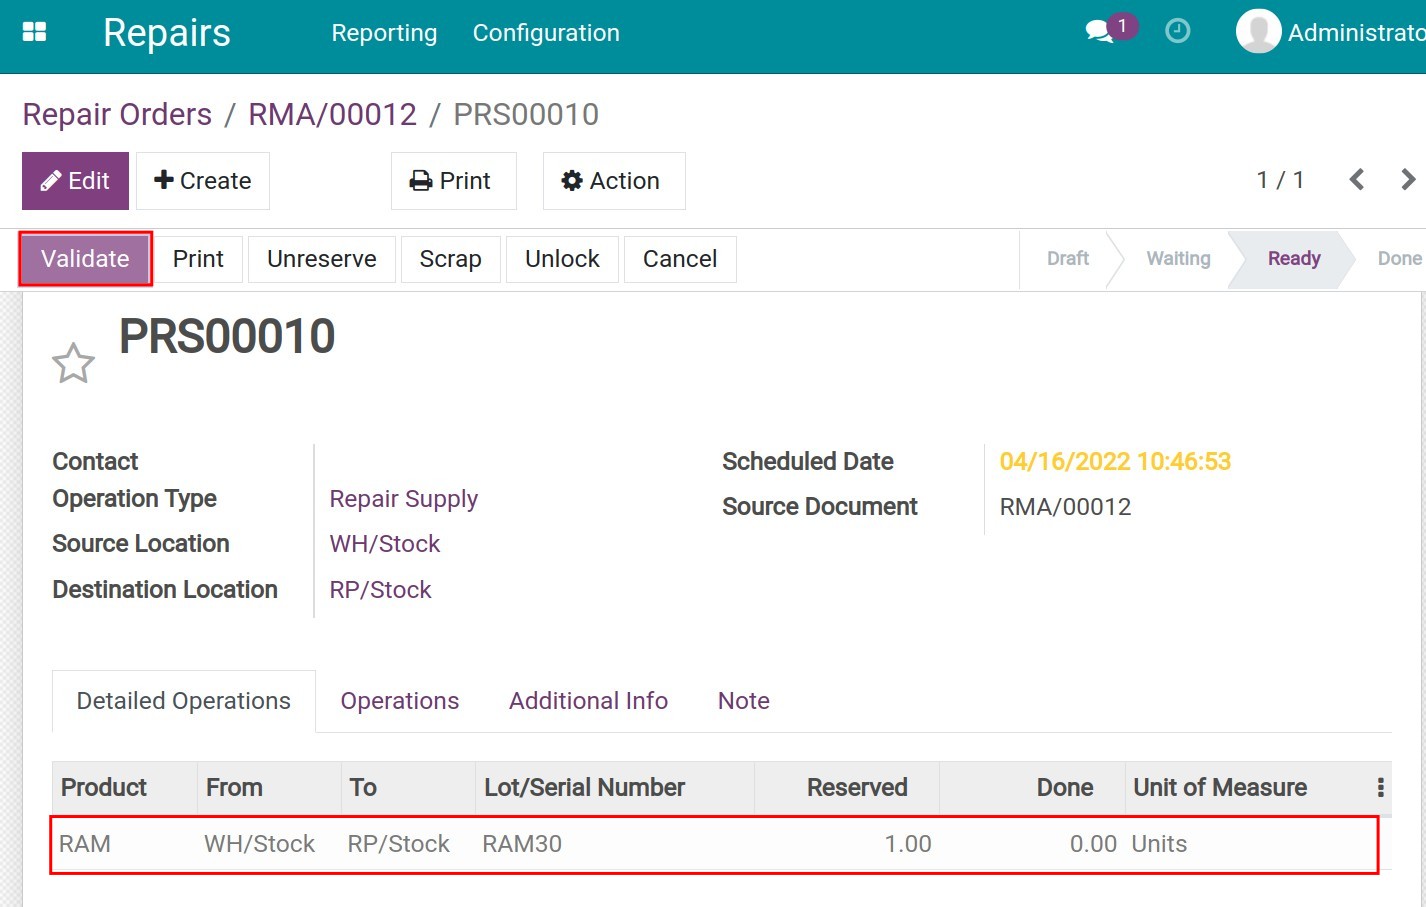
Task: Switch to the Note tab
Action: click(744, 701)
